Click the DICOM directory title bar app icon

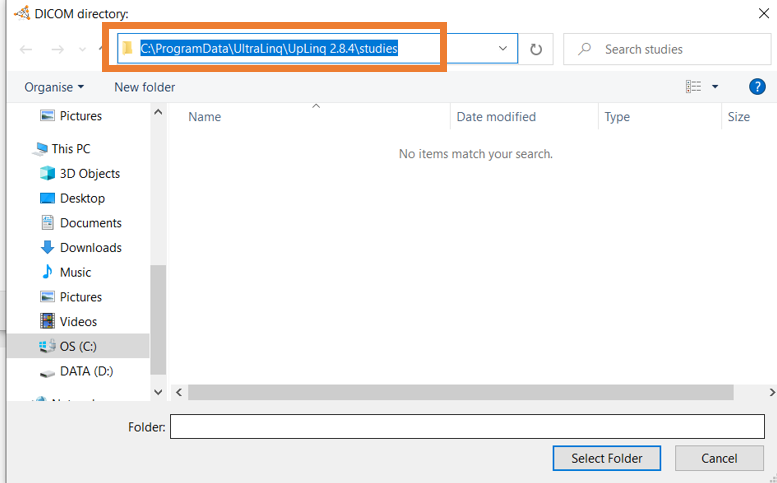pos(22,13)
